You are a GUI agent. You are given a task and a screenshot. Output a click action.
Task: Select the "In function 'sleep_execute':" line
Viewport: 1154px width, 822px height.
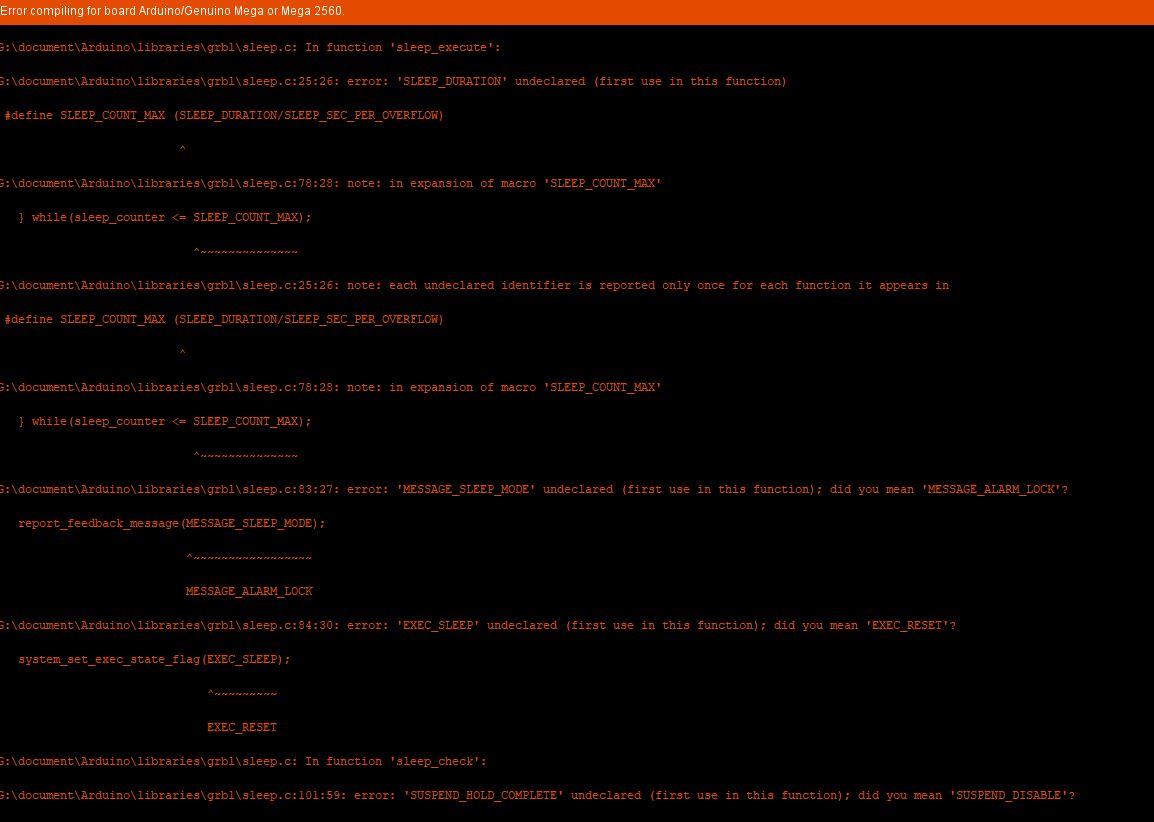(x=250, y=48)
